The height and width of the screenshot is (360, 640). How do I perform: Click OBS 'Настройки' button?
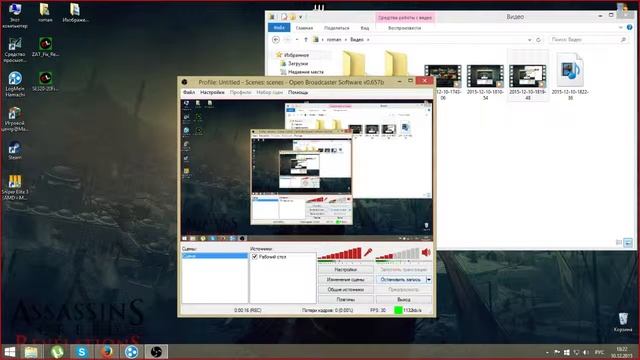pos(345,270)
